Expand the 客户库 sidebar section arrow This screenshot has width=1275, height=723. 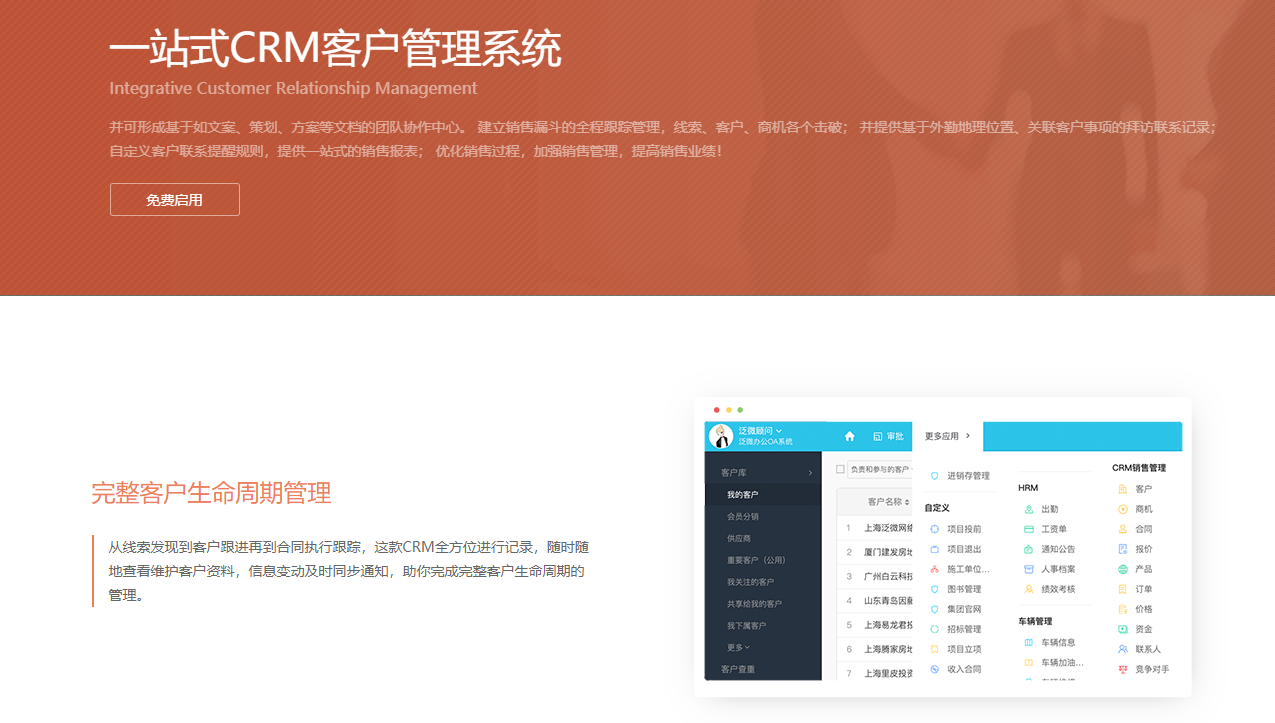pyautogui.click(x=810, y=473)
